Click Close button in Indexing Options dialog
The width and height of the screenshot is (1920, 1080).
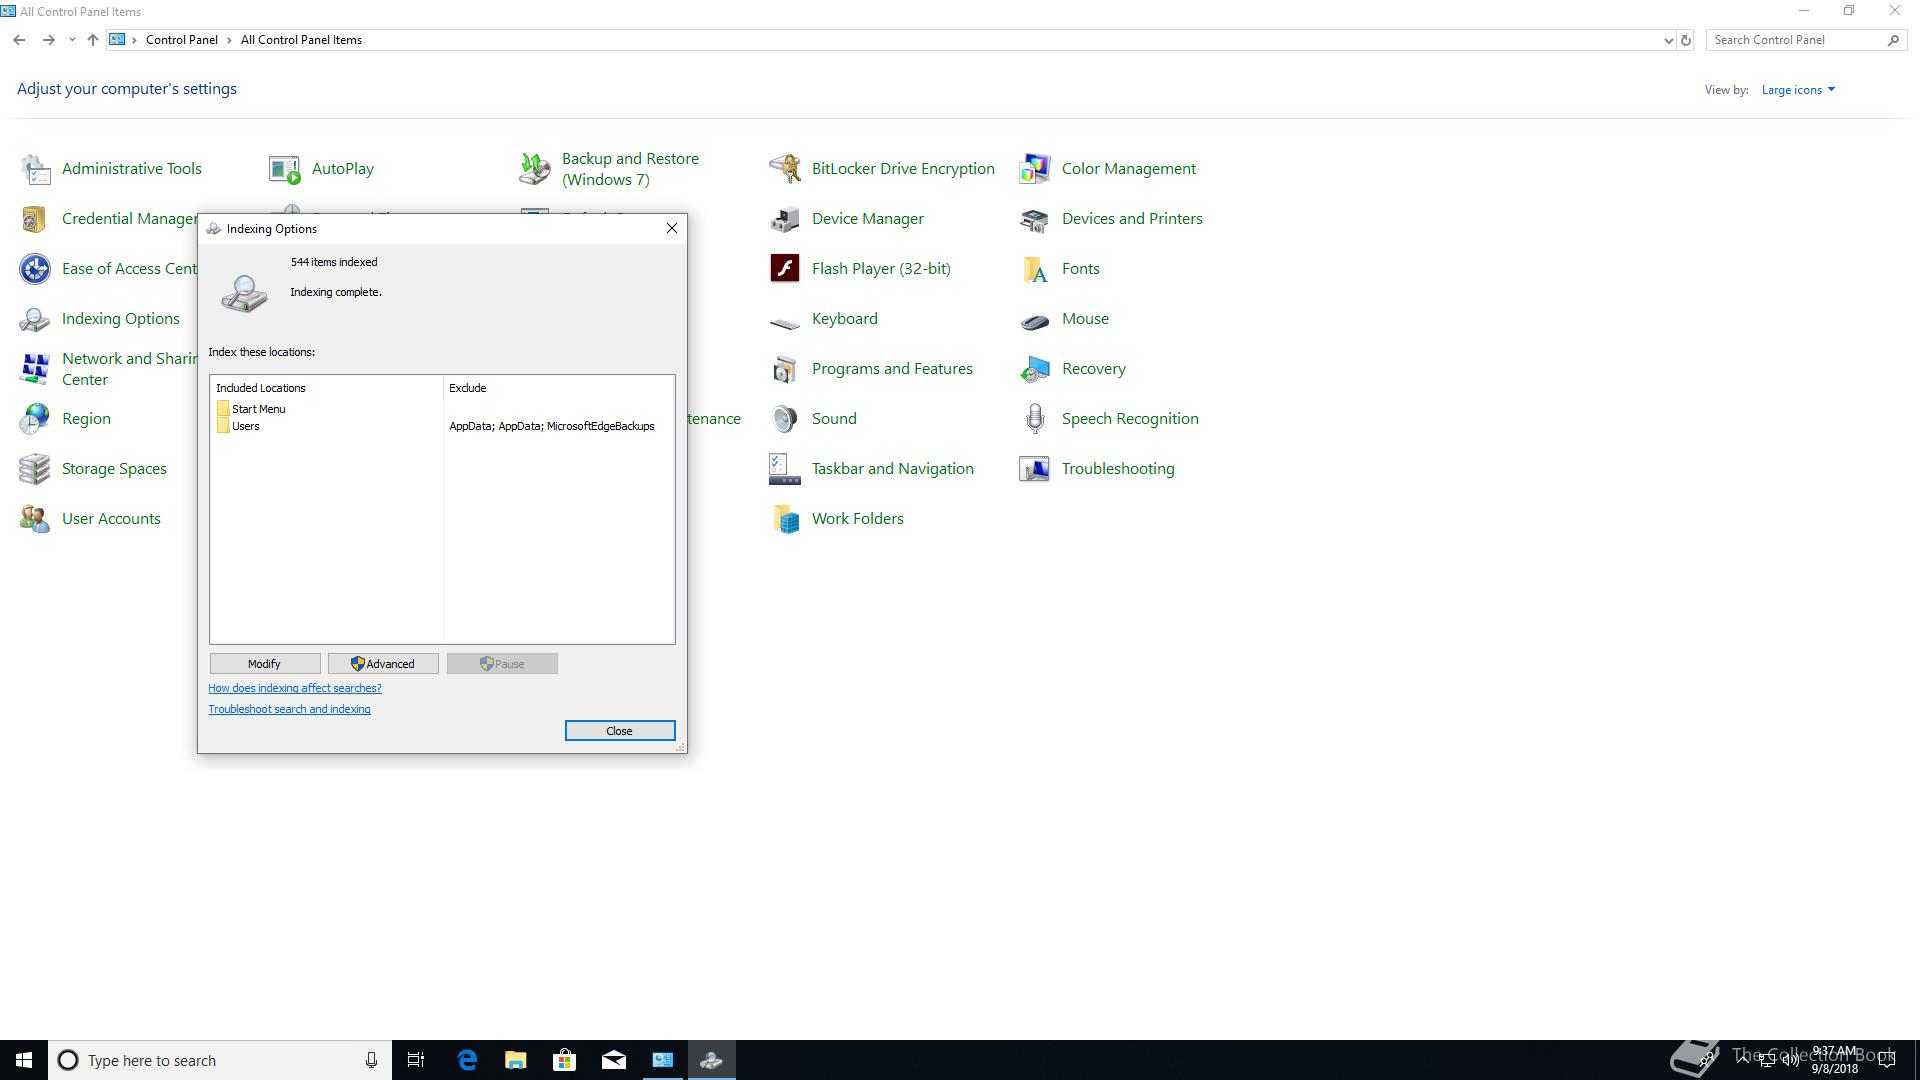pos(620,731)
